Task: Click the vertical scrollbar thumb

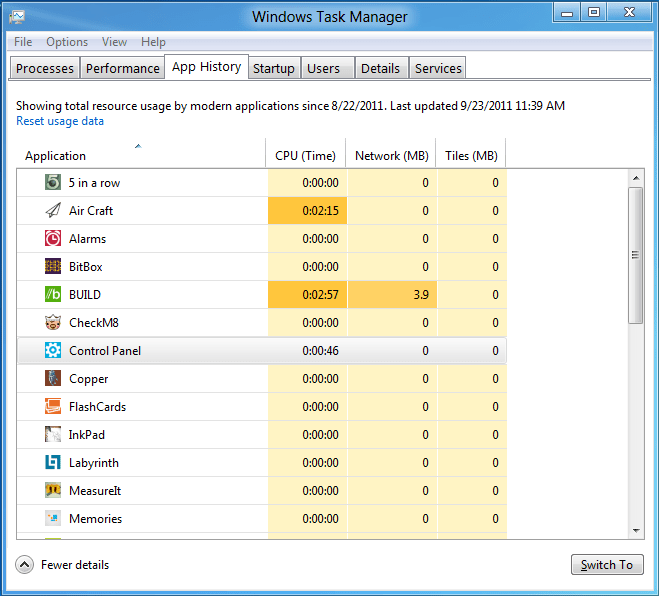Action: (x=635, y=255)
